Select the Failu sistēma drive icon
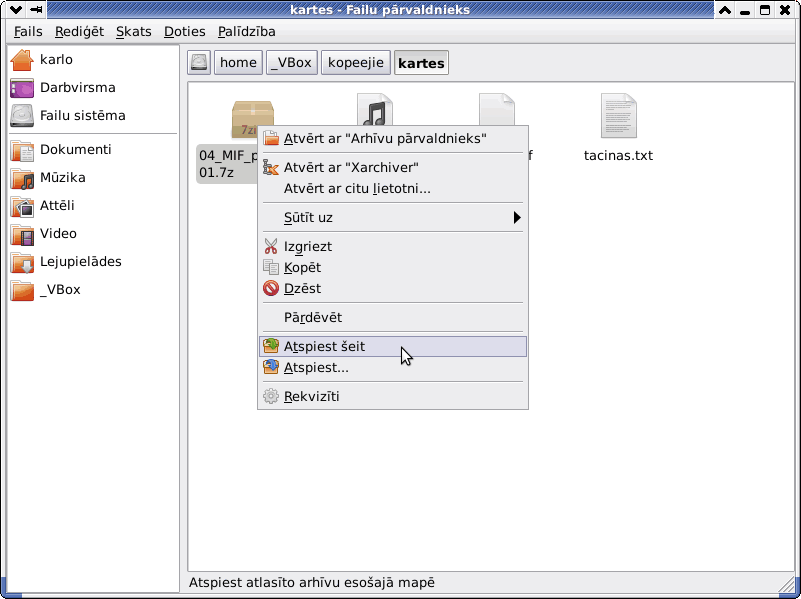Viewport: 801px width, 599px height. click(x=22, y=116)
